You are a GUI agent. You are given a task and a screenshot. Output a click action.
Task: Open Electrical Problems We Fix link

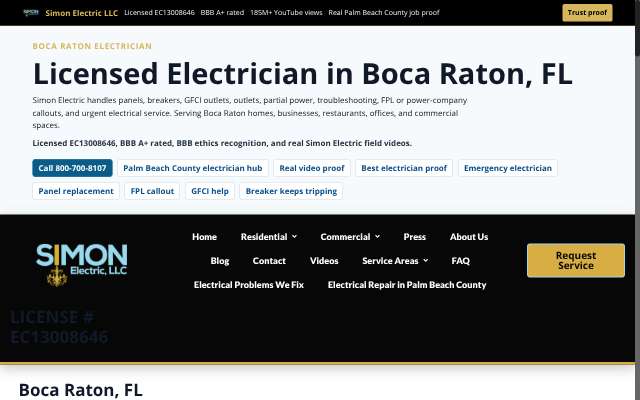coord(249,285)
